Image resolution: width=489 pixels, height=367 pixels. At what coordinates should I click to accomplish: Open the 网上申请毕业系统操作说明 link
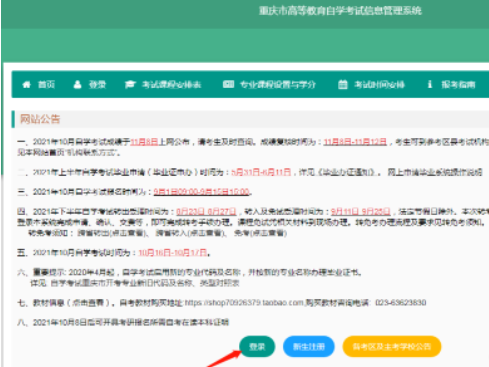pos(435,172)
